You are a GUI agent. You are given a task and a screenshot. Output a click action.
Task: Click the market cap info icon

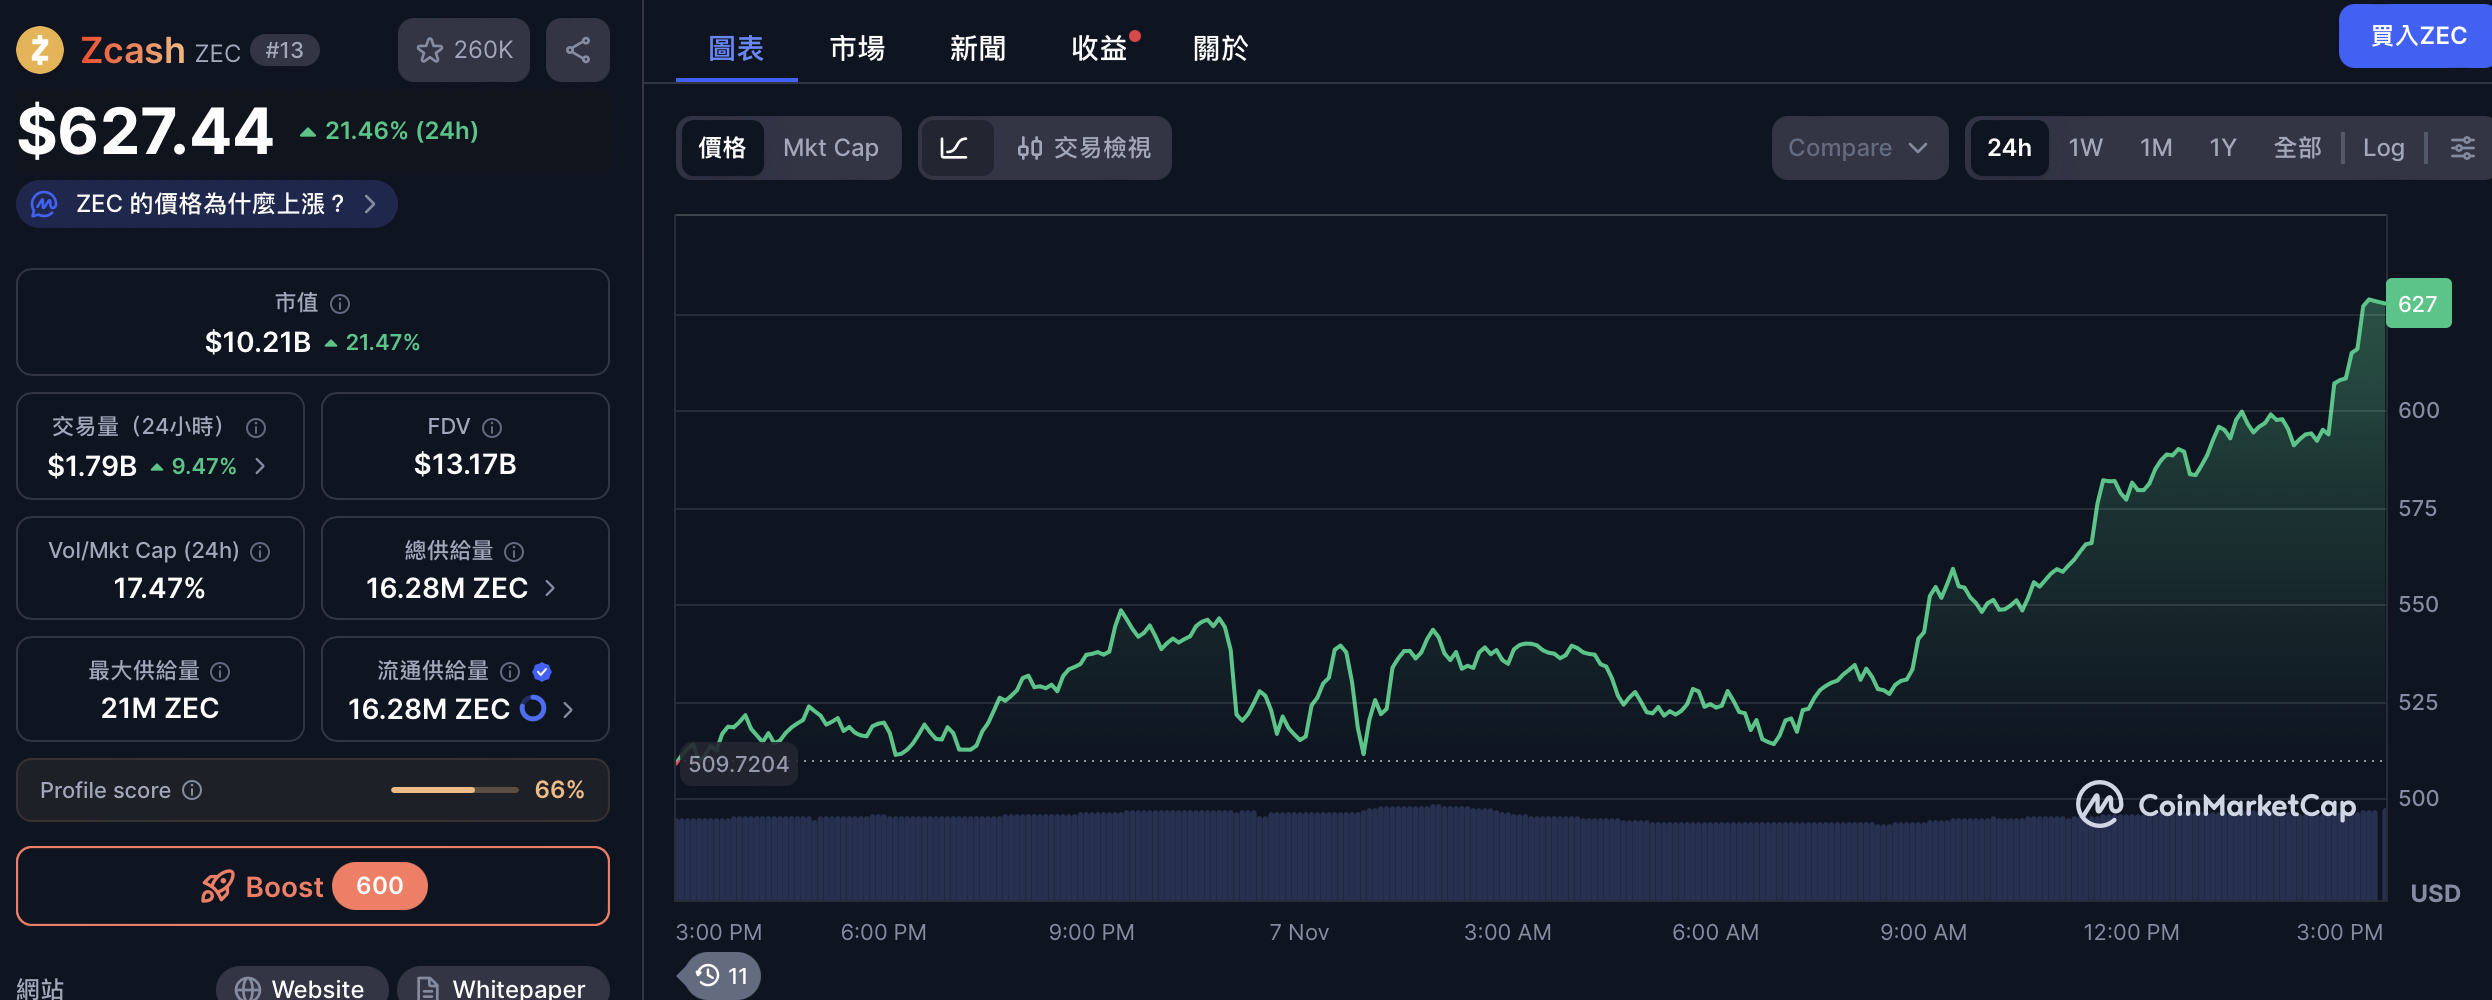(x=340, y=303)
